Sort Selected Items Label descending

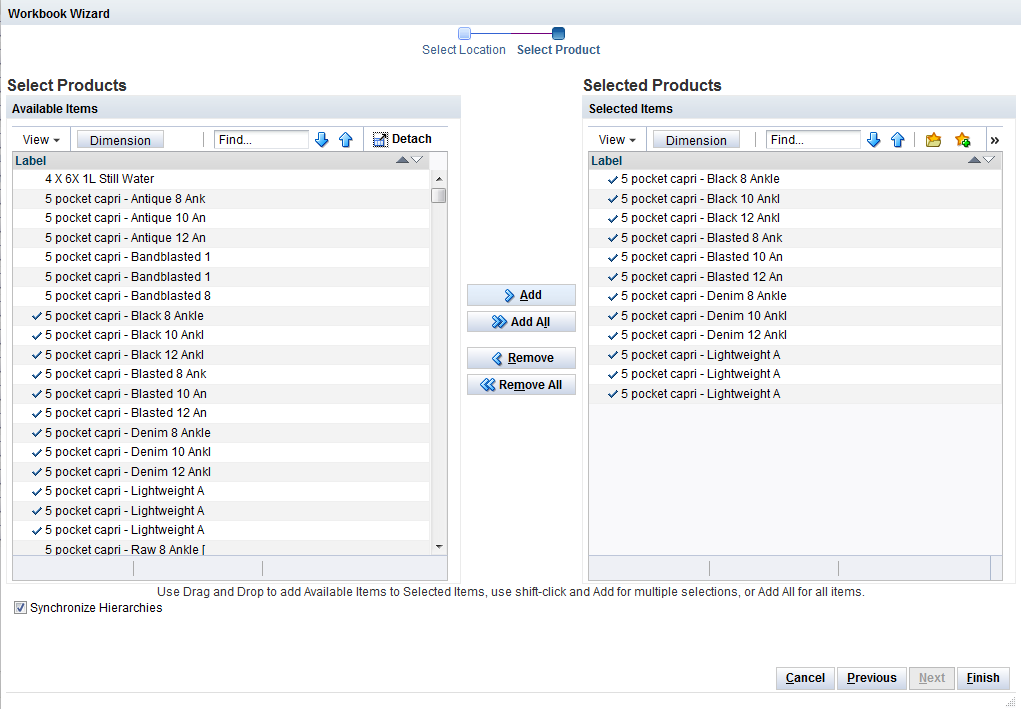point(988,160)
